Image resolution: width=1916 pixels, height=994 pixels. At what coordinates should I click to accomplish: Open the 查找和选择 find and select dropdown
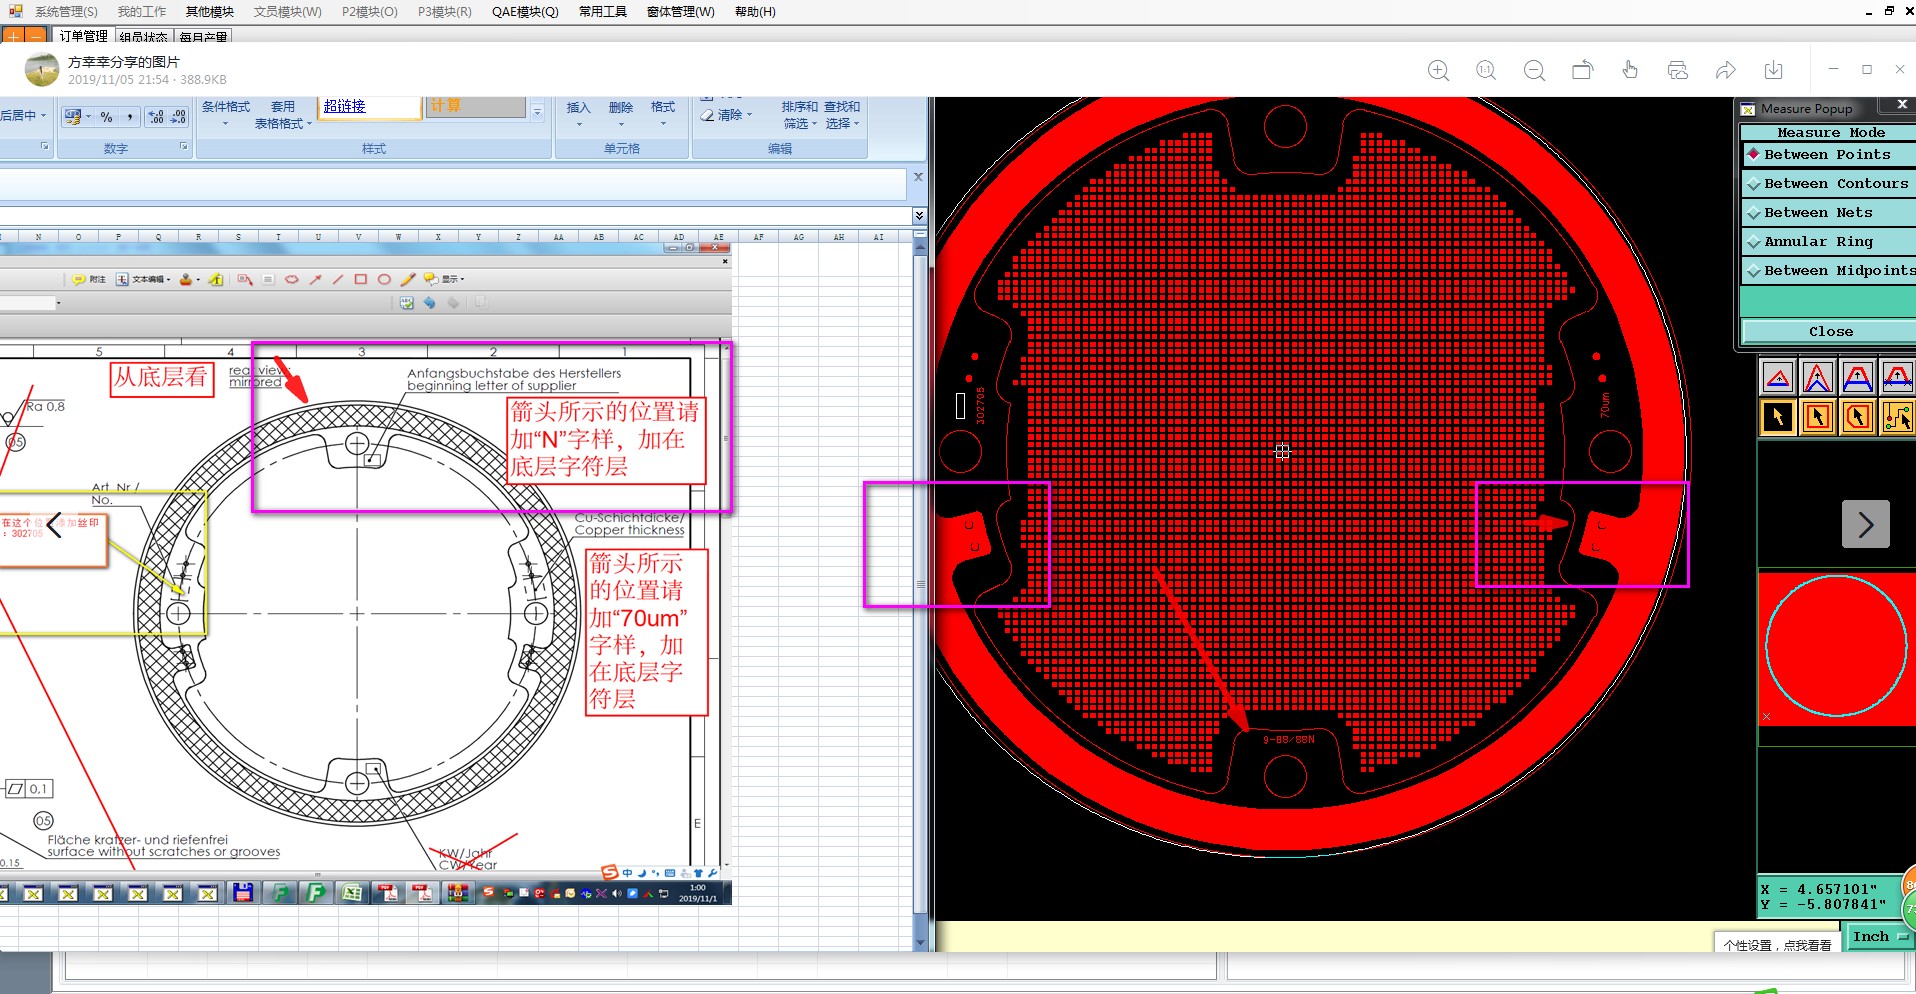coord(842,114)
